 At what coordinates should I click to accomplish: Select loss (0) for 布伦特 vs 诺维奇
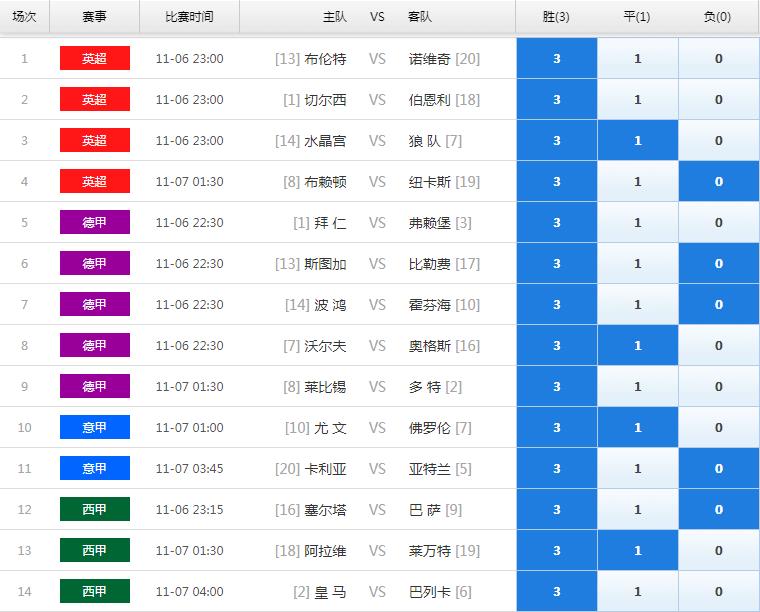pyautogui.click(x=719, y=59)
